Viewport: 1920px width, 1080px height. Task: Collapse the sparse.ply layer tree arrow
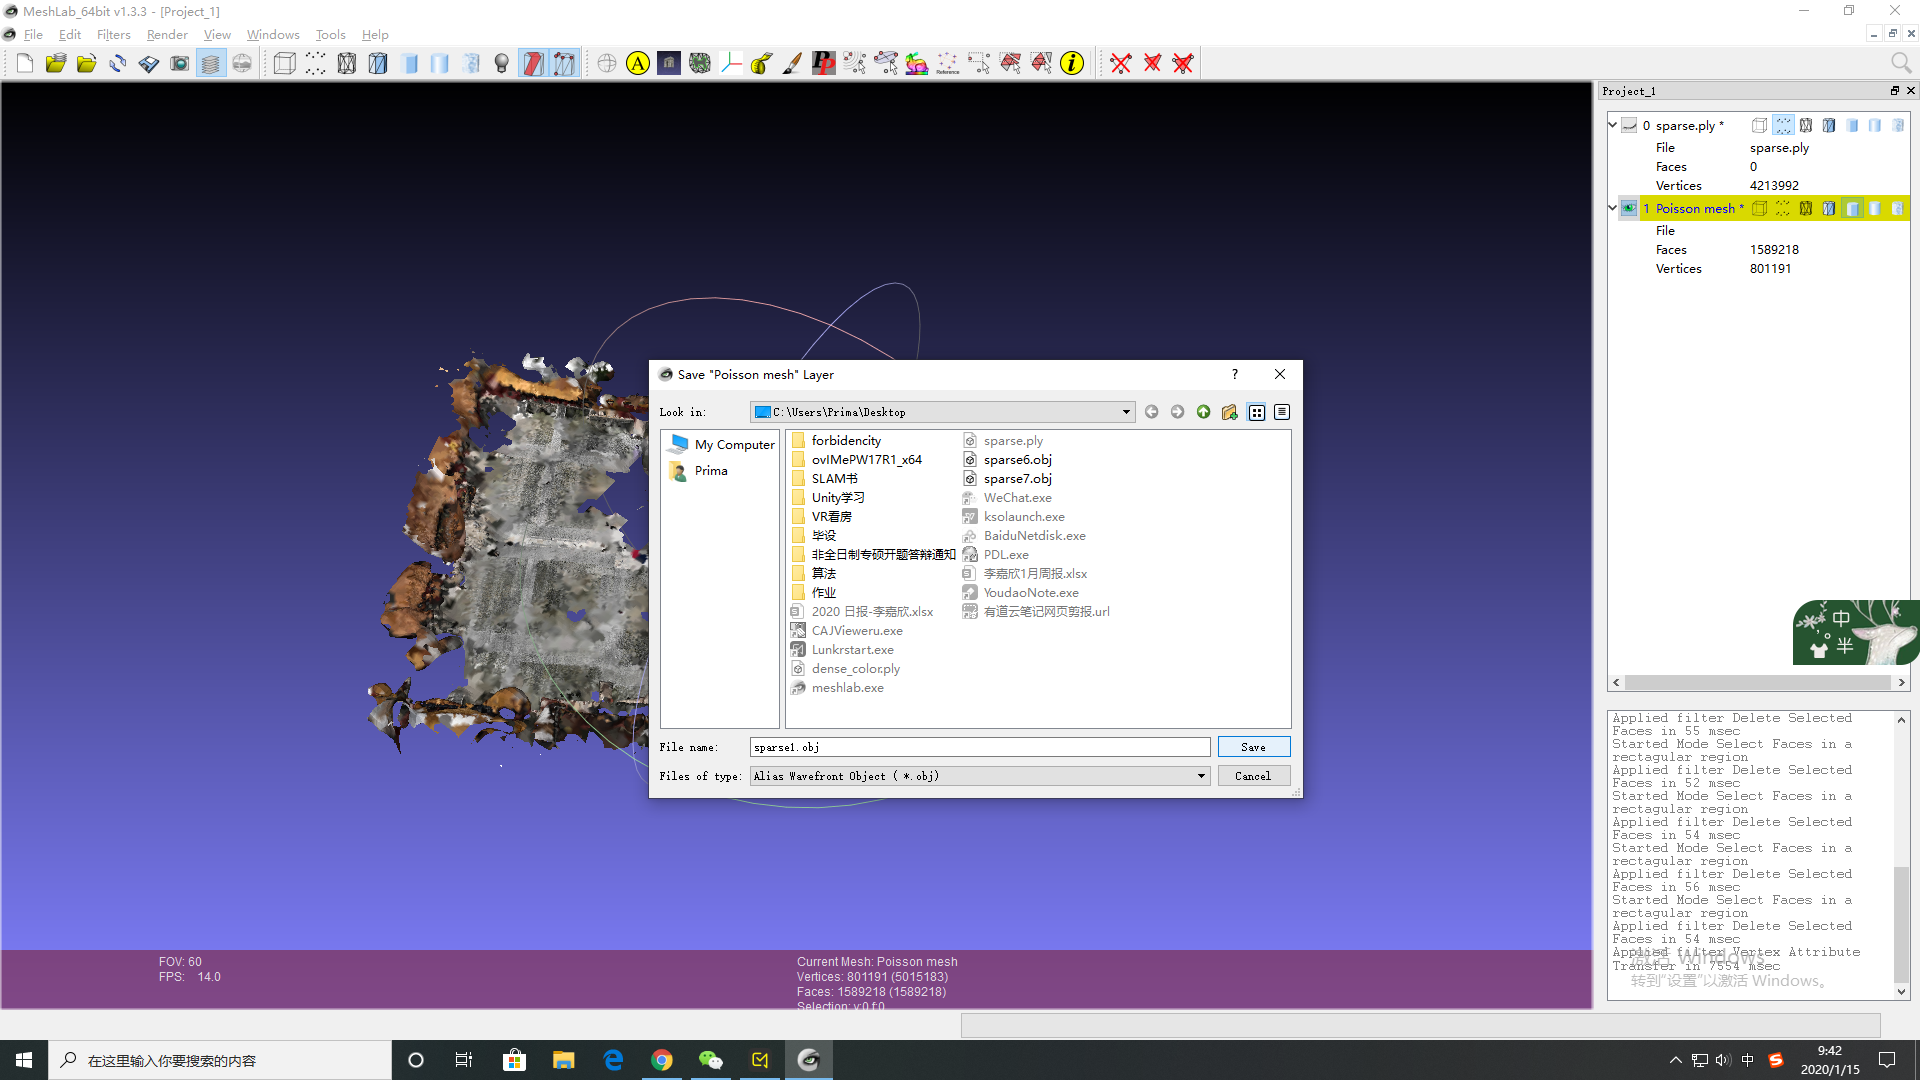click(1612, 125)
